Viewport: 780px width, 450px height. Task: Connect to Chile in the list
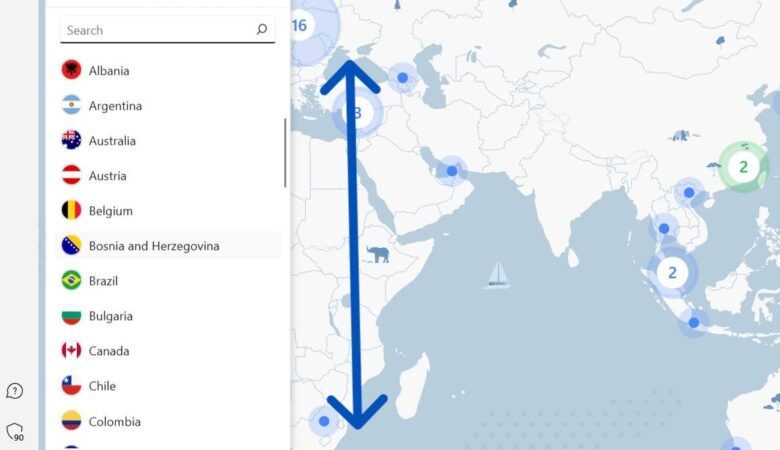[x=168, y=386]
